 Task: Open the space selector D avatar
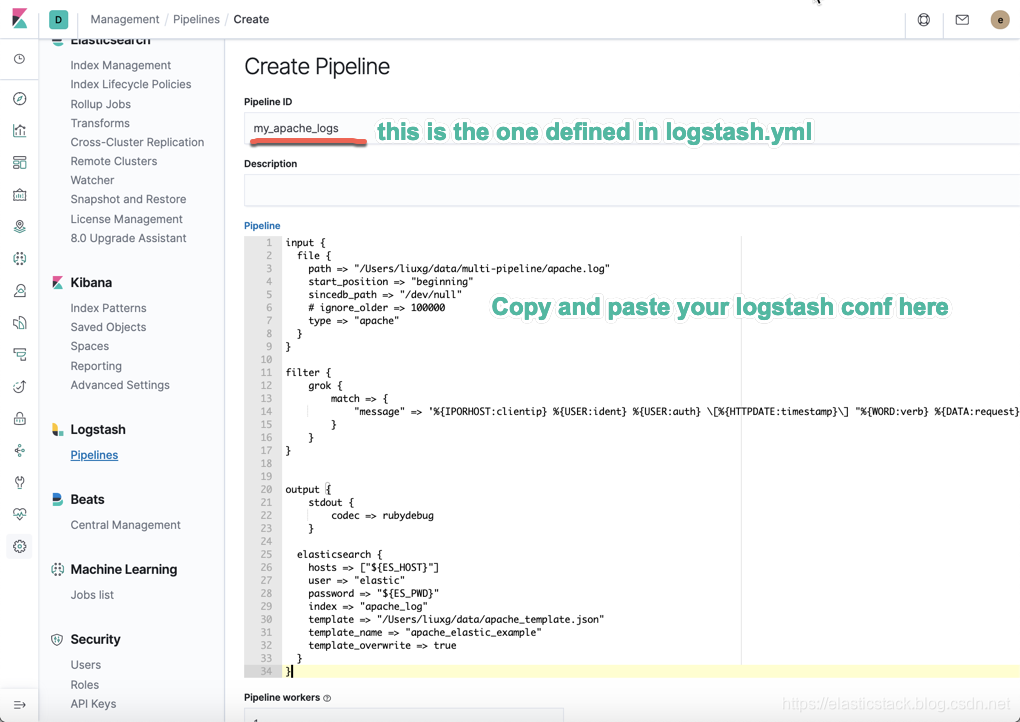(59, 20)
